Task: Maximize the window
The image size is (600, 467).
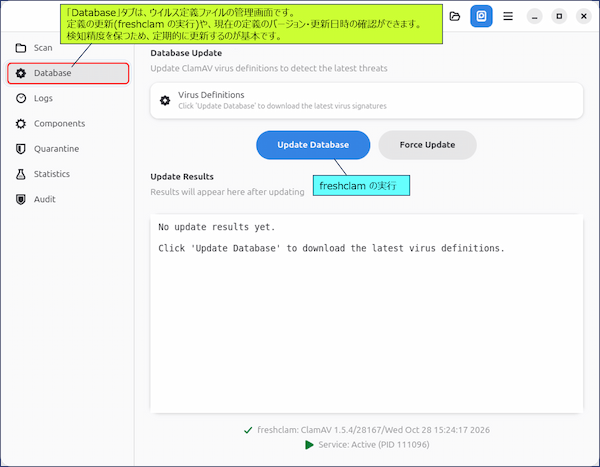Action: pos(559,16)
